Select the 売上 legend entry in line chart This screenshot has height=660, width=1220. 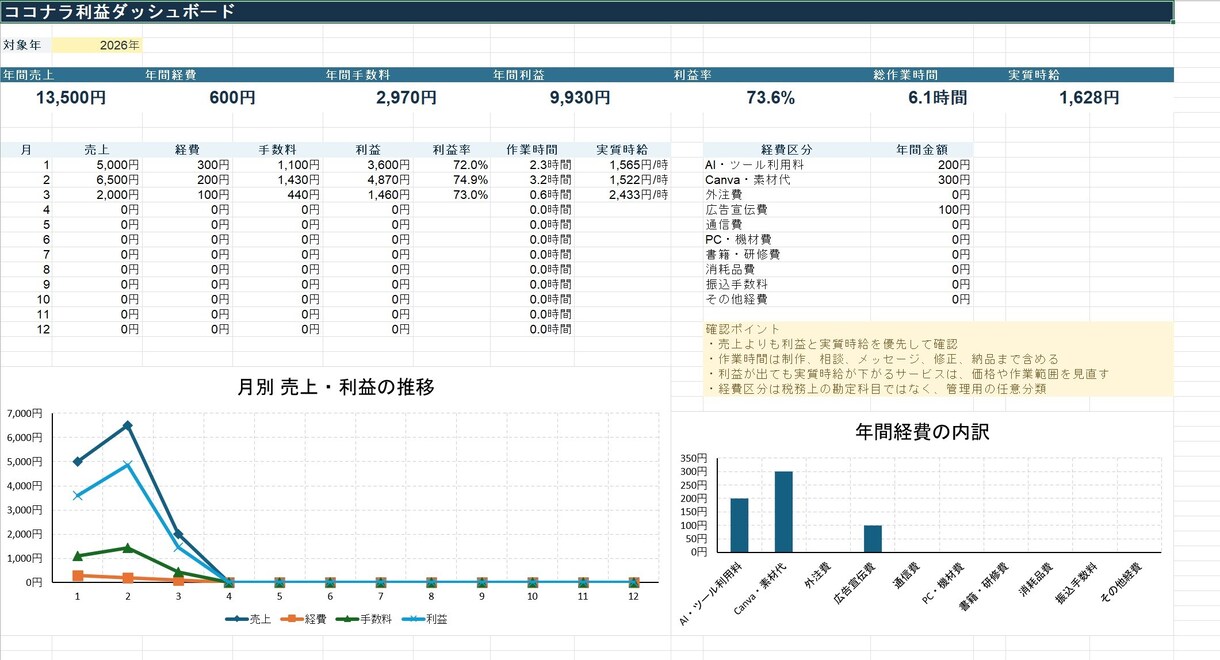pos(249,619)
